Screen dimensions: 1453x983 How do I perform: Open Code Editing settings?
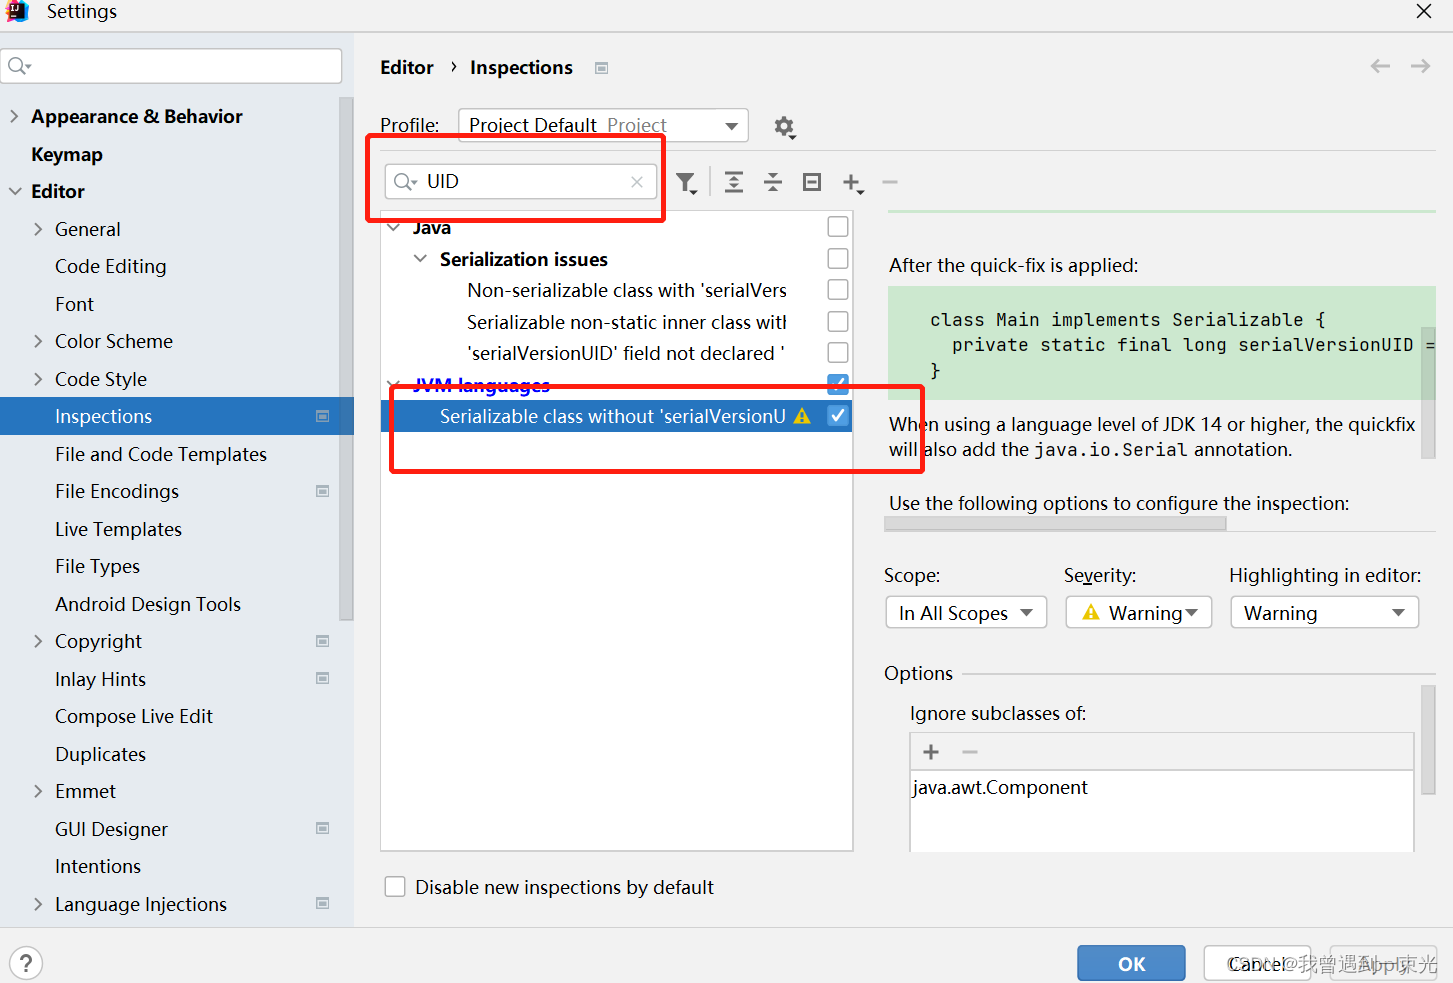[111, 266]
